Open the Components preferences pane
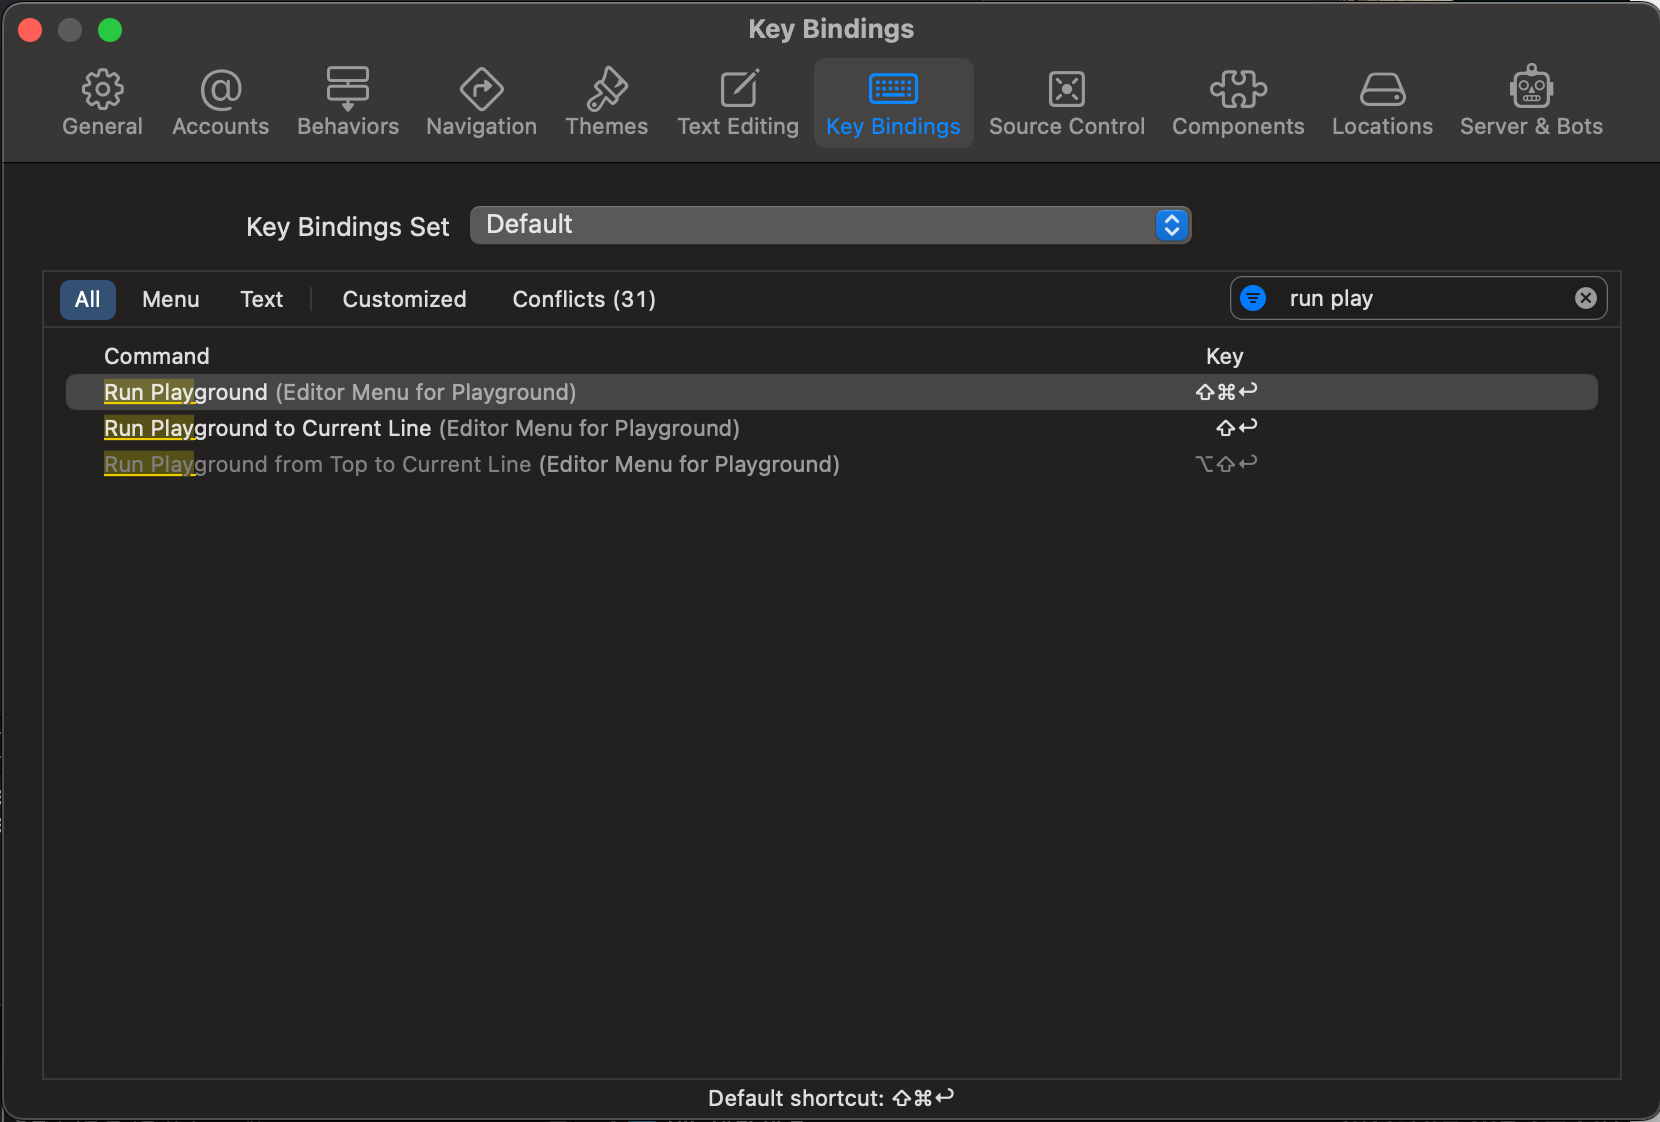The height and width of the screenshot is (1122, 1660). click(x=1238, y=103)
